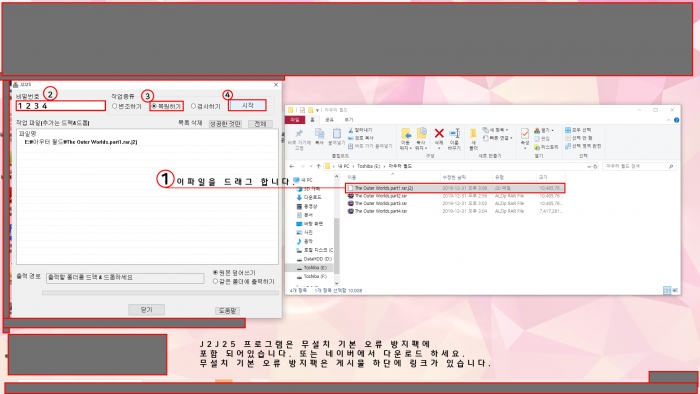
Task: Click the J2J25 progress bar
Action: click(160, 293)
